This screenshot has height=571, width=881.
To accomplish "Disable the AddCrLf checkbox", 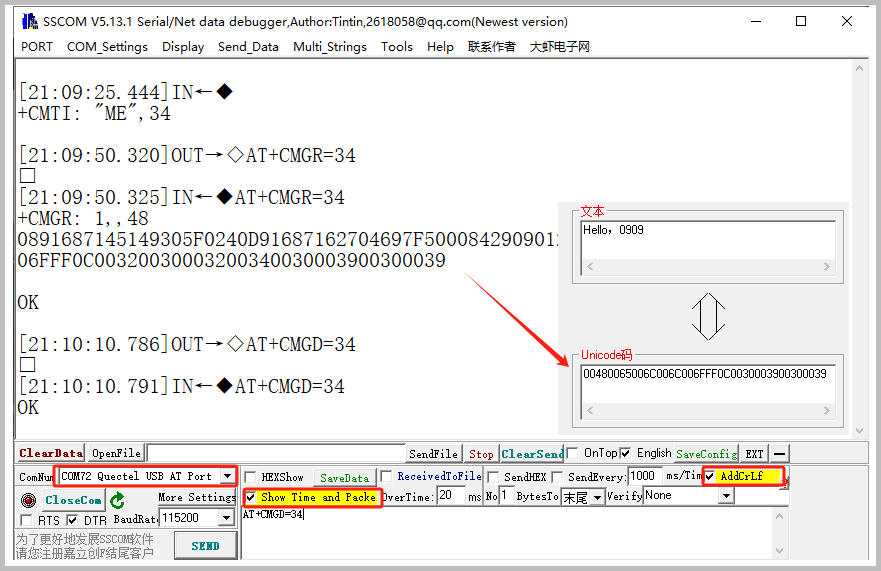I will click(710, 477).
